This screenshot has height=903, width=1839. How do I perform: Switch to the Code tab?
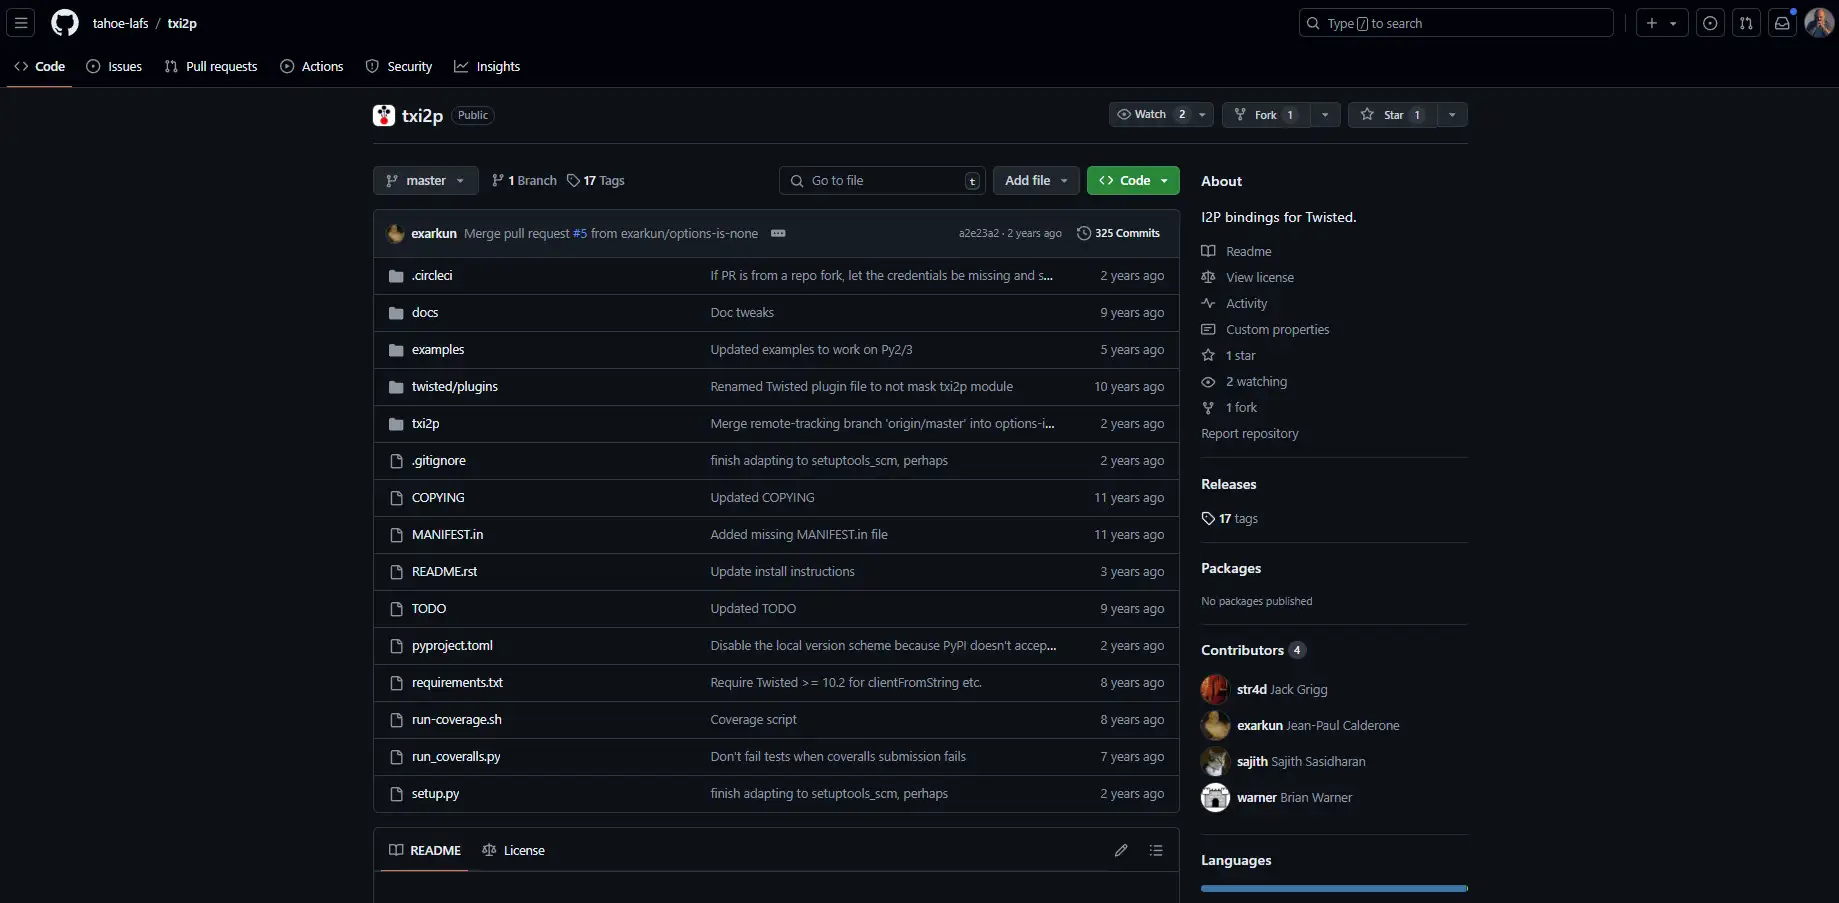click(40, 67)
